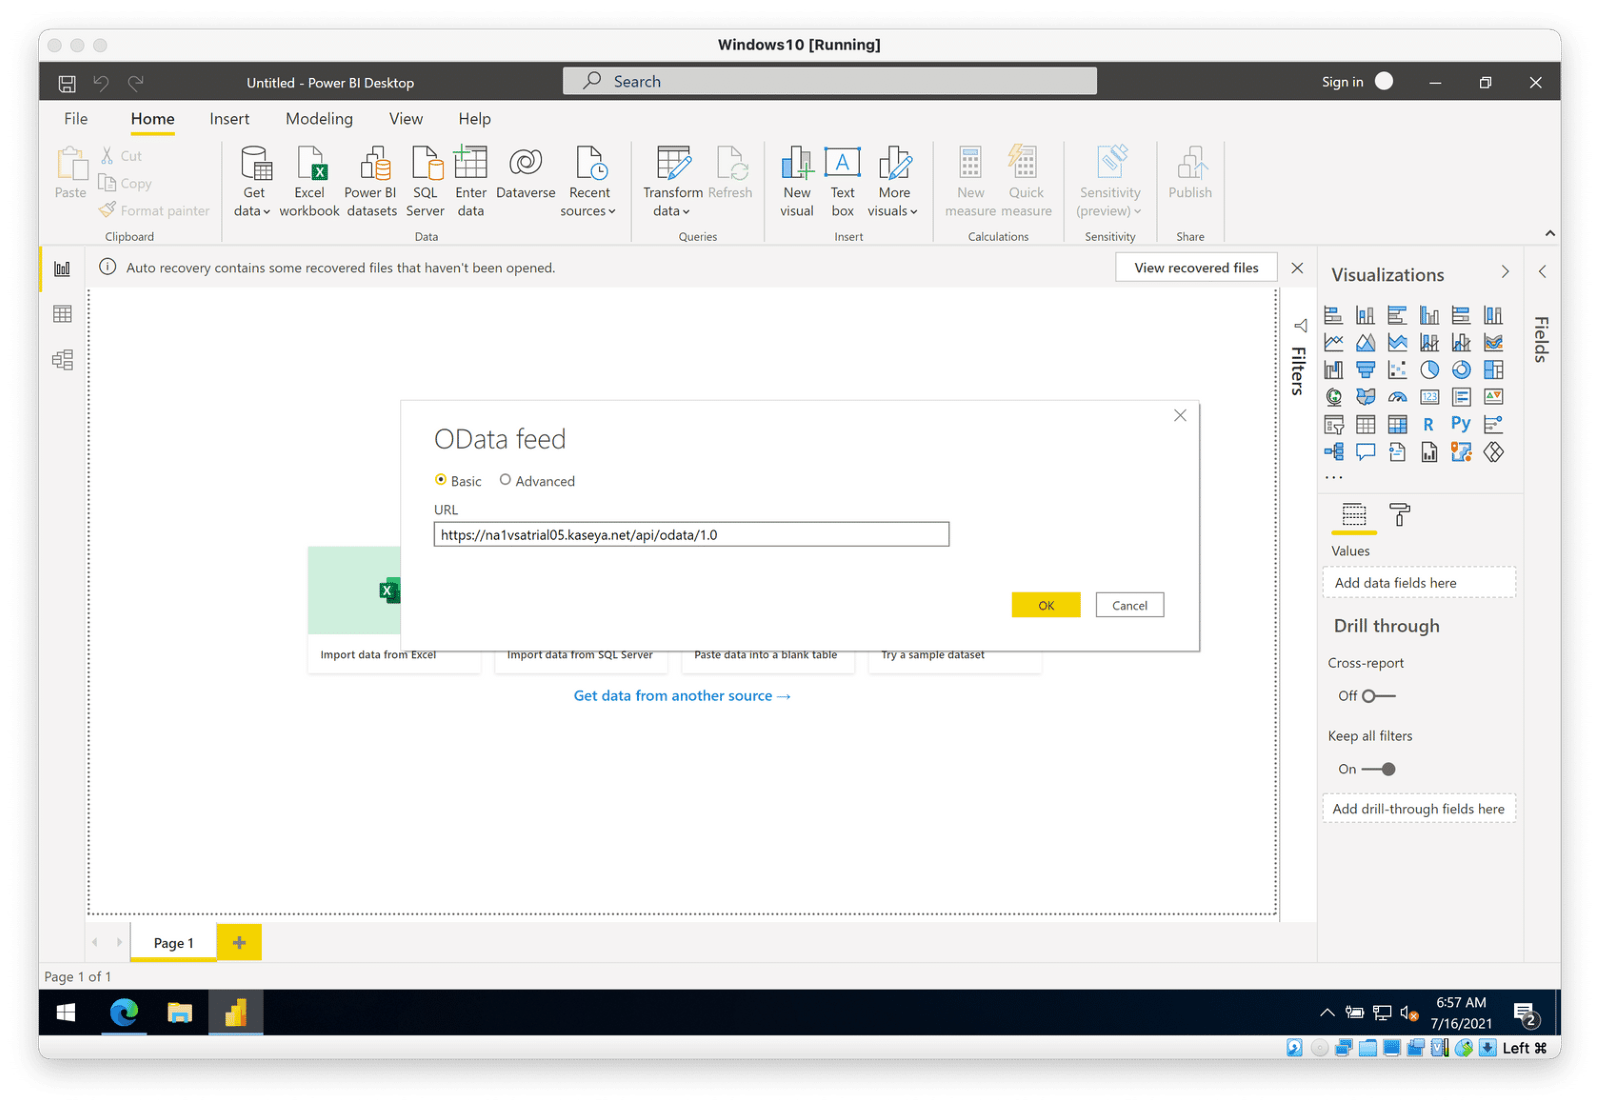Select the Page 1 tab
Screen dimensions: 1600x1107
pos(173,943)
